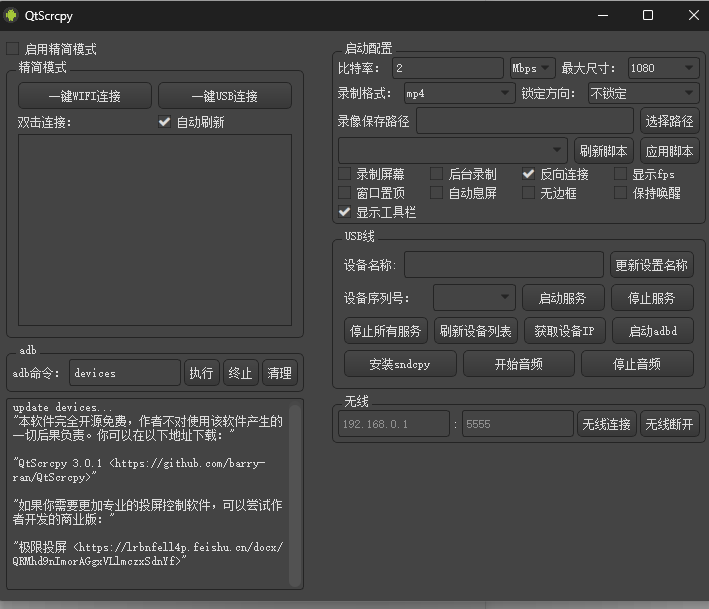Enable the 启用精简模式 checkbox

pos(13,49)
